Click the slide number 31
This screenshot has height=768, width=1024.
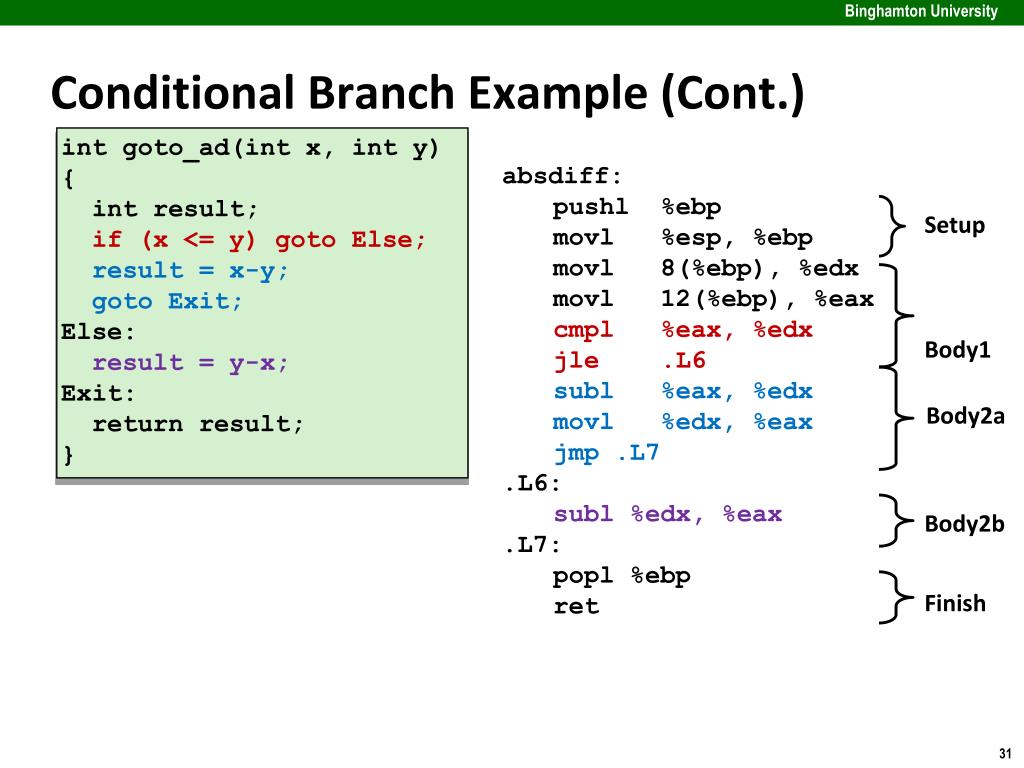tap(1005, 754)
